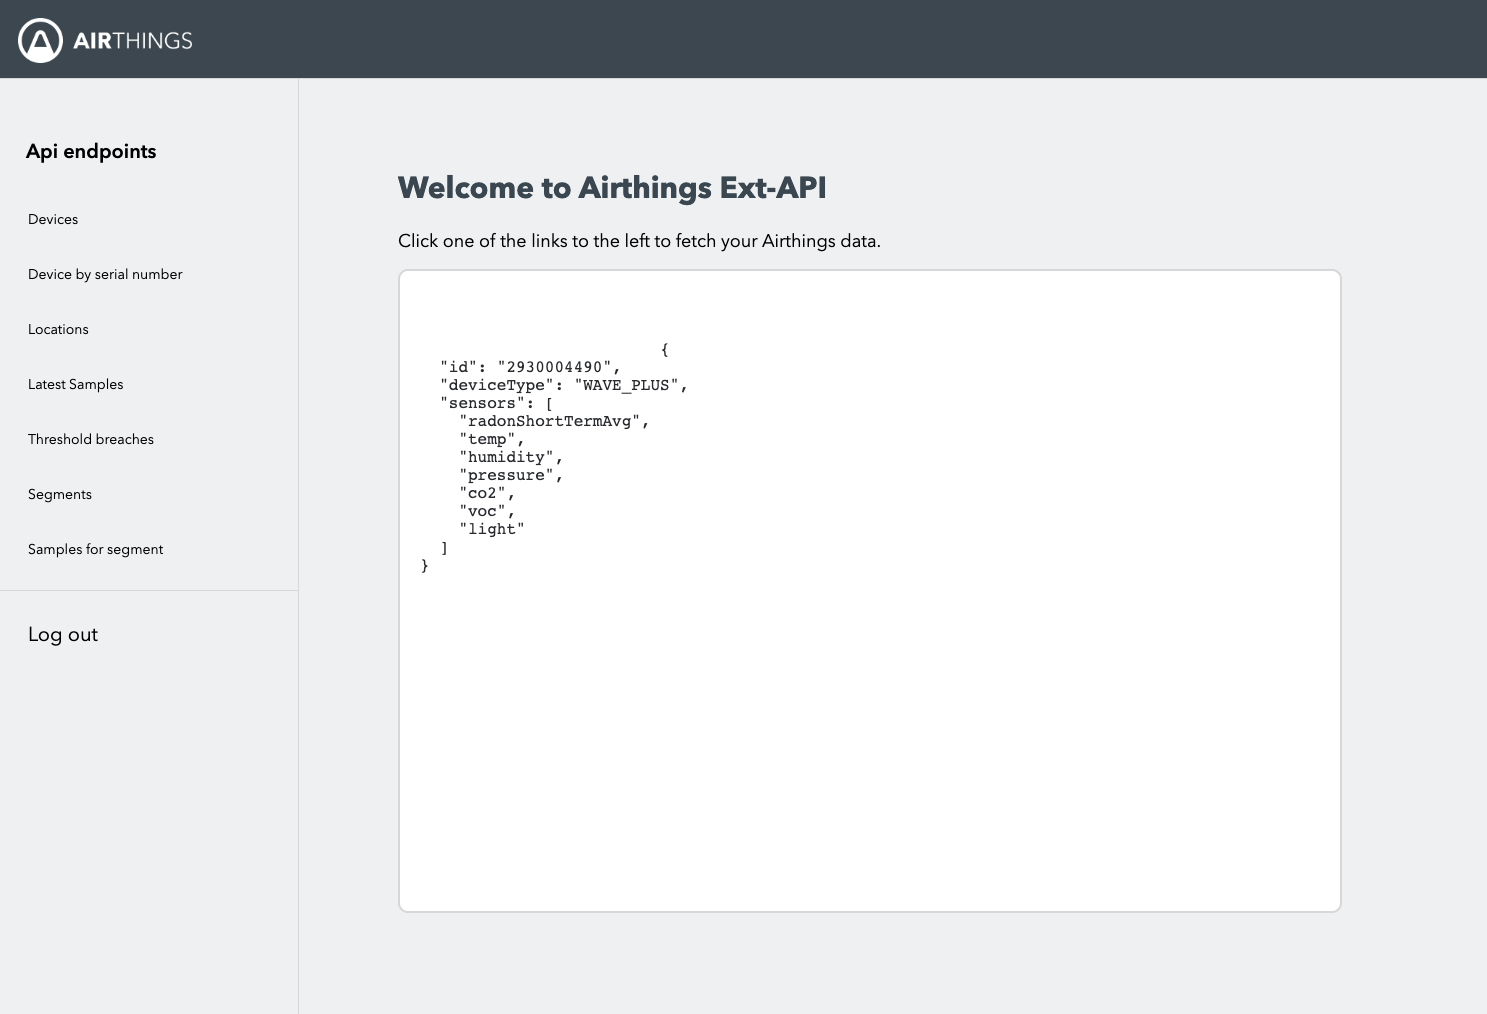Open Device by serial number endpoint
The image size is (1487, 1014).
point(105,274)
